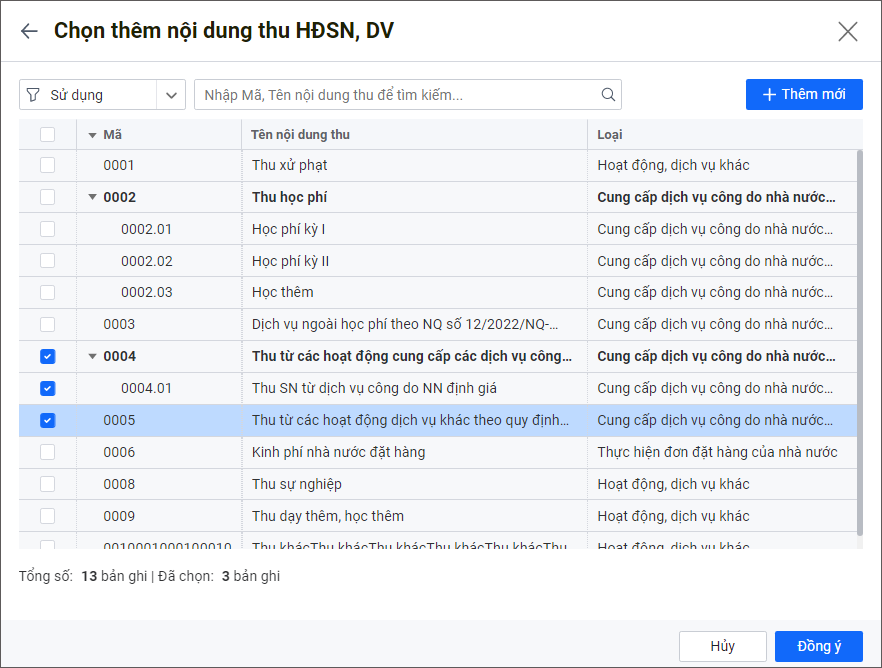Image resolution: width=882 pixels, height=668 pixels.
Task: Uncheck the row 0005 checkbox
Action: (48, 420)
